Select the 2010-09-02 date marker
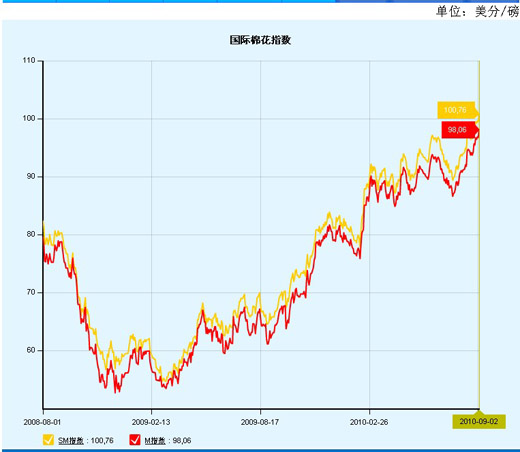The width and height of the screenshot is (520, 452). (x=479, y=422)
